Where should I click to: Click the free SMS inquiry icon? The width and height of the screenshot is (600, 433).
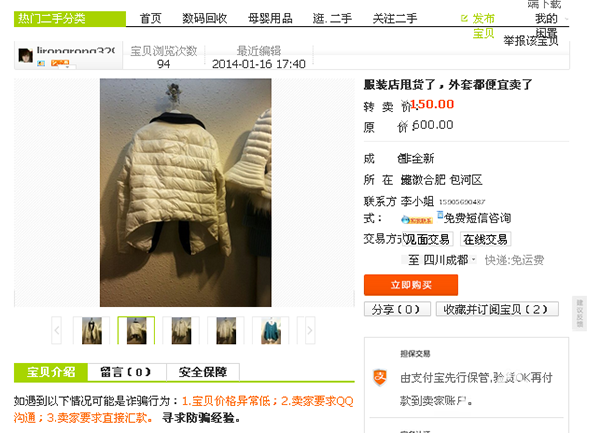(x=440, y=216)
